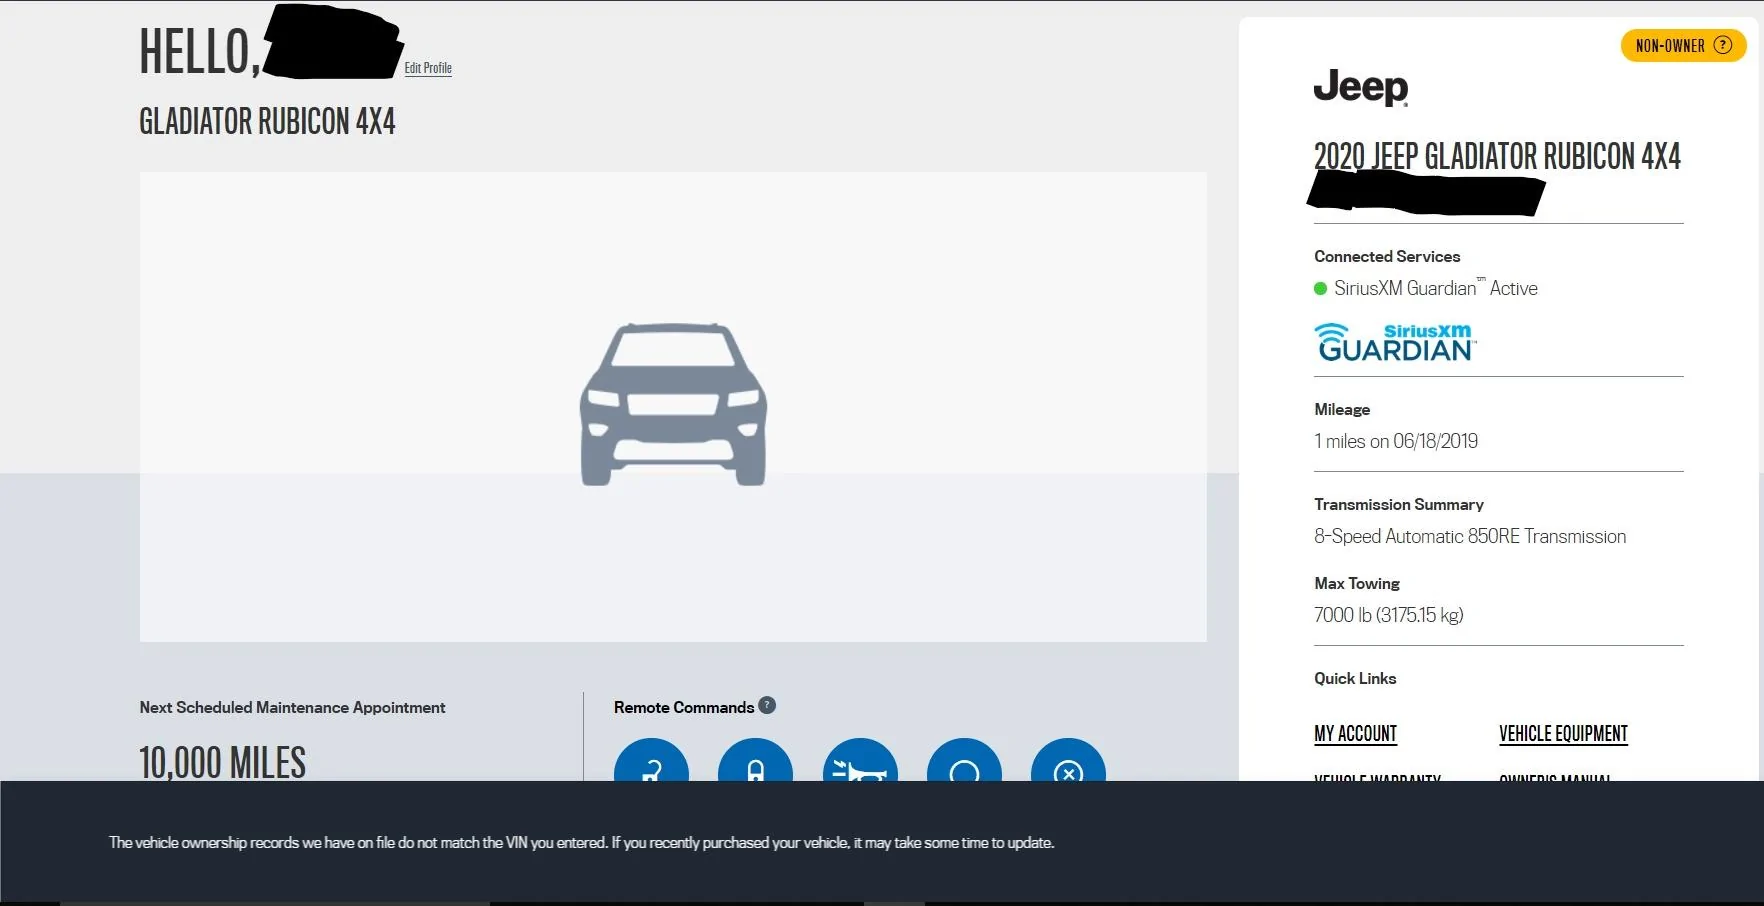
Task: Click the SiriusXM Guardian logo
Action: [1395, 342]
